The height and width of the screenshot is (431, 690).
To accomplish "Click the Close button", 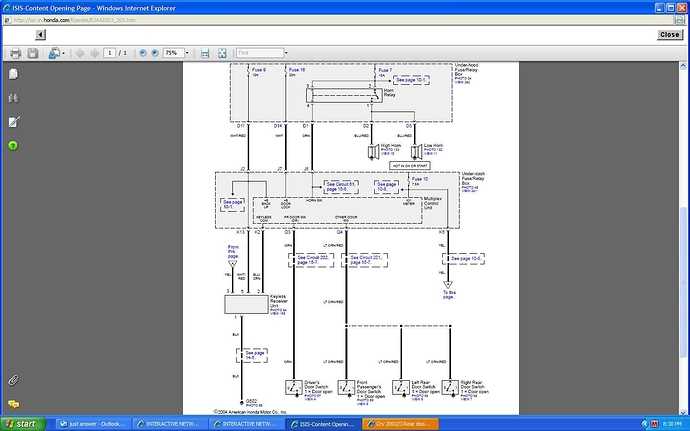I will pyautogui.click(x=670, y=34).
